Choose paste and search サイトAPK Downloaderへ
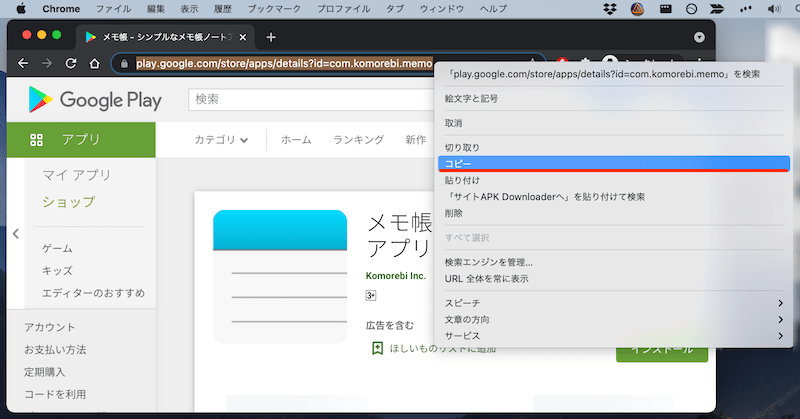The height and width of the screenshot is (419, 800). (614, 196)
